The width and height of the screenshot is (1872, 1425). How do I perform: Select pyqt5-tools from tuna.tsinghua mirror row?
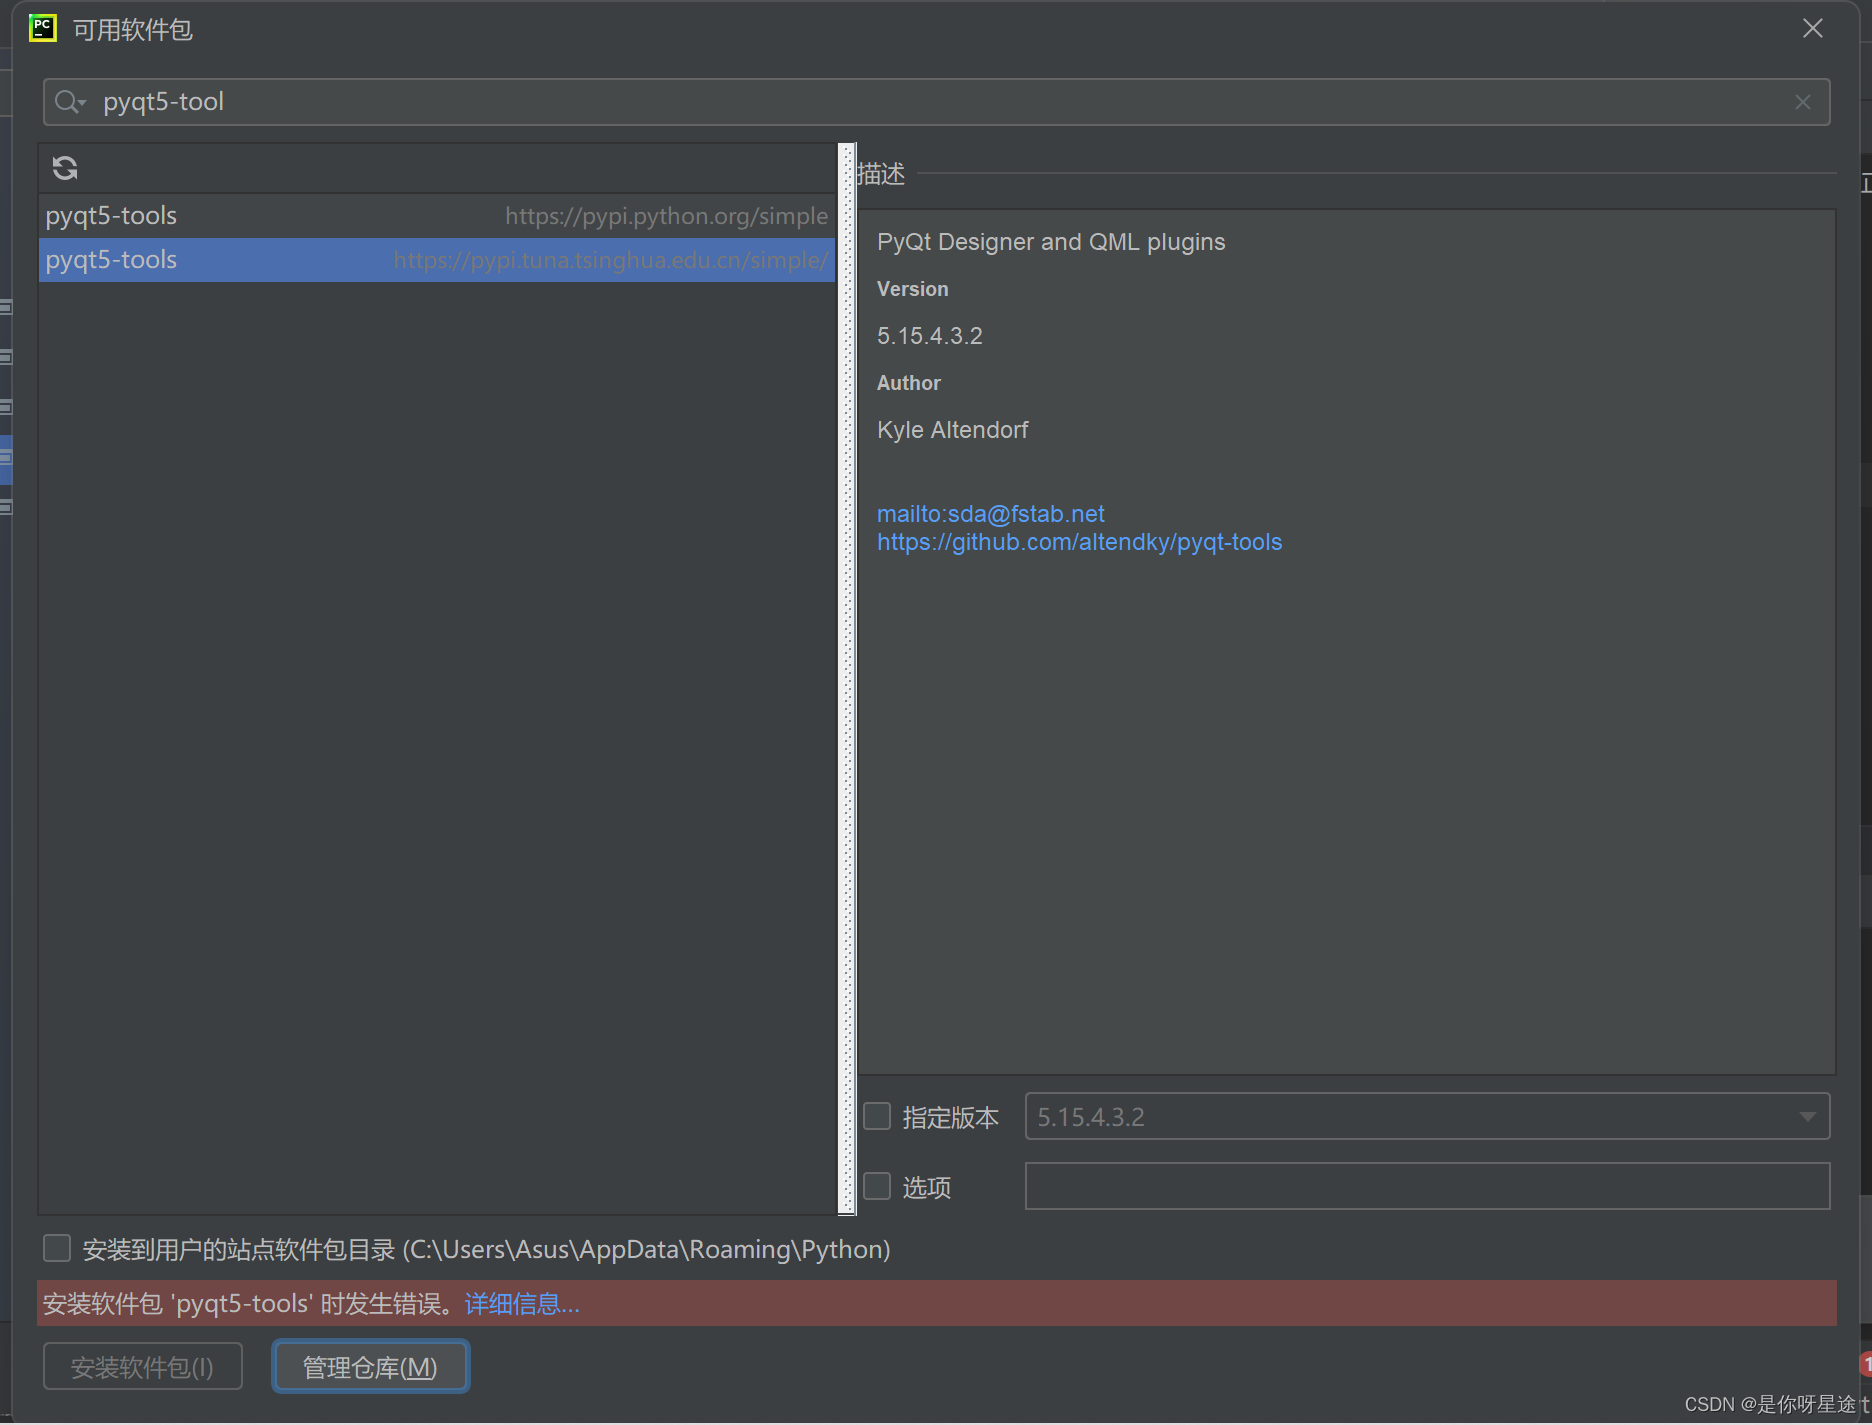[437, 260]
